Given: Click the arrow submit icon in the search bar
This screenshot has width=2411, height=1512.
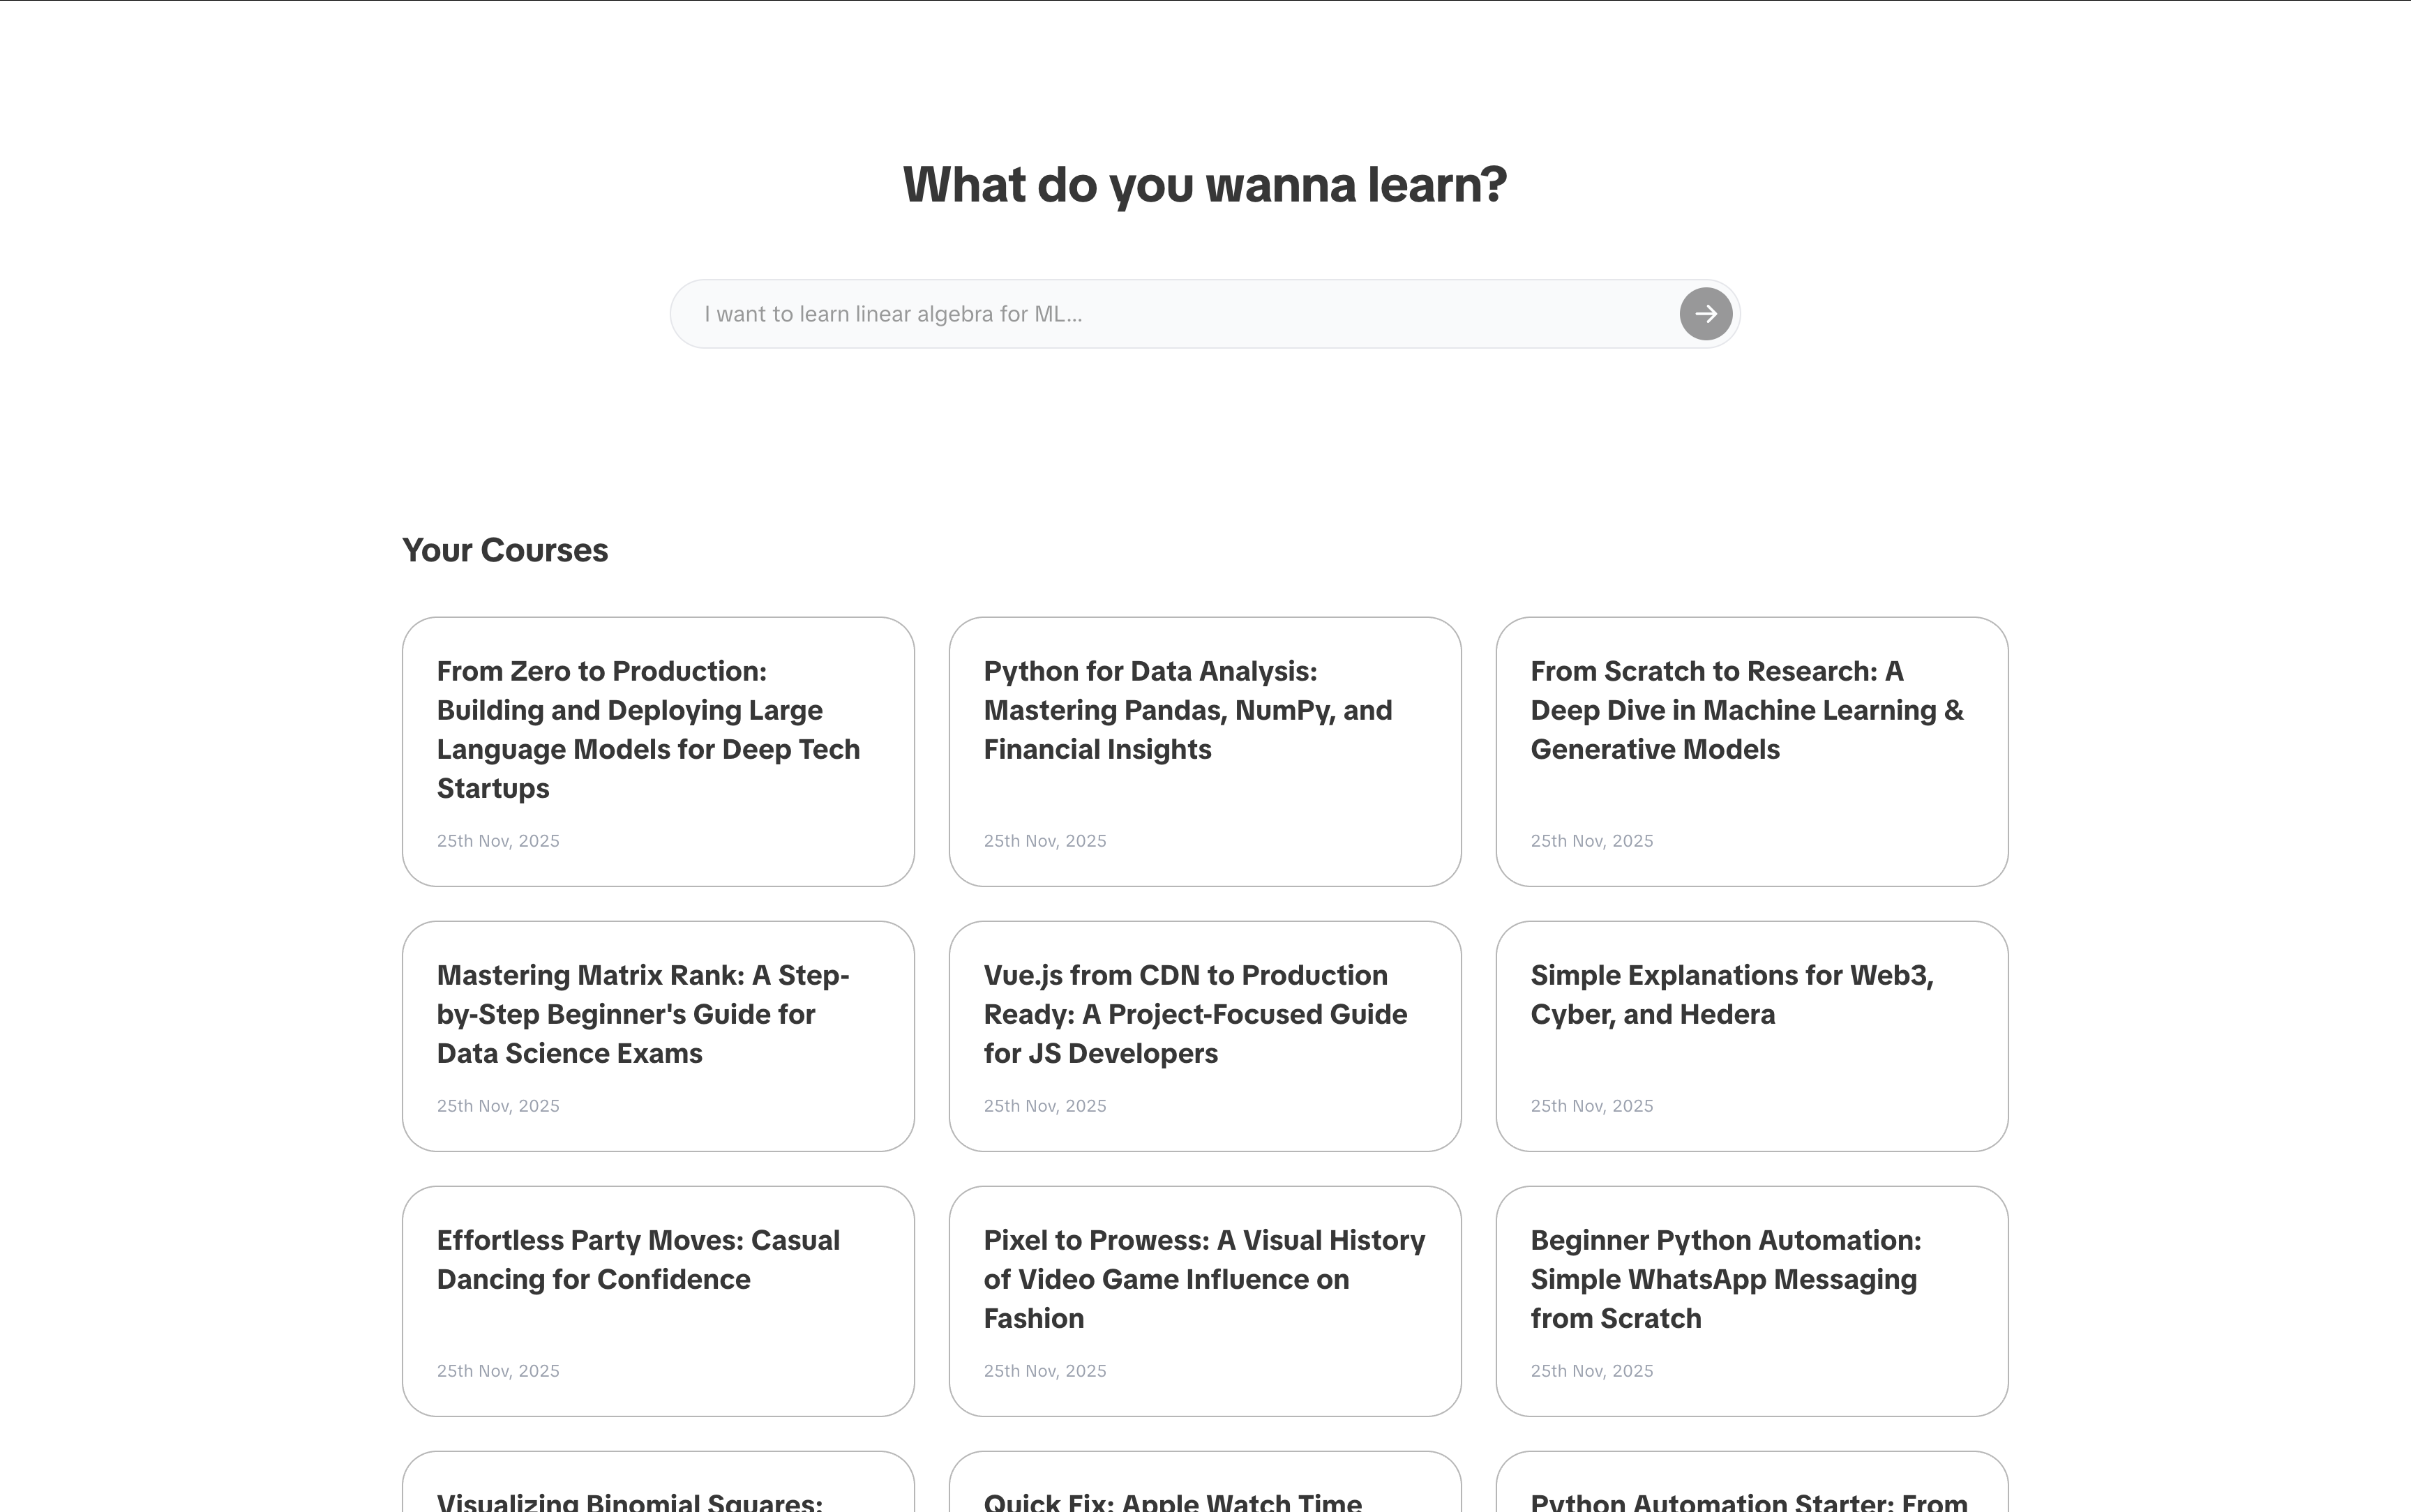Looking at the screenshot, I should (x=1704, y=313).
